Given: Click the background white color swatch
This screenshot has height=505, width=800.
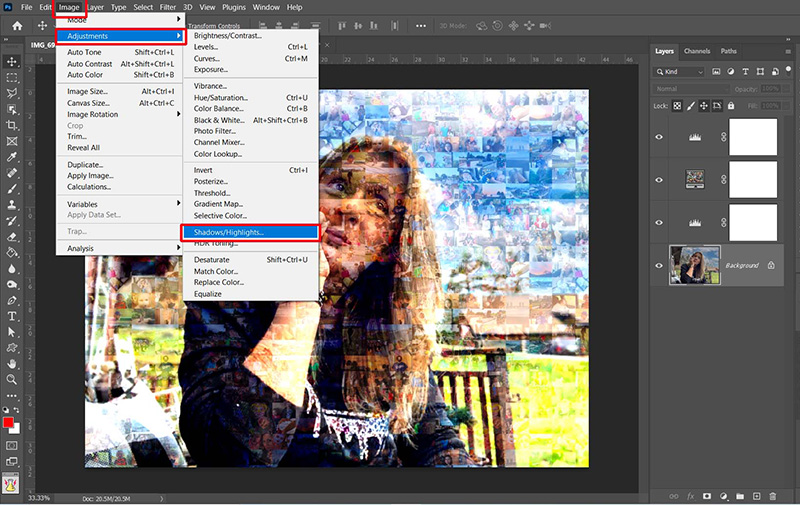Looking at the screenshot, I should click(x=16, y=430).
